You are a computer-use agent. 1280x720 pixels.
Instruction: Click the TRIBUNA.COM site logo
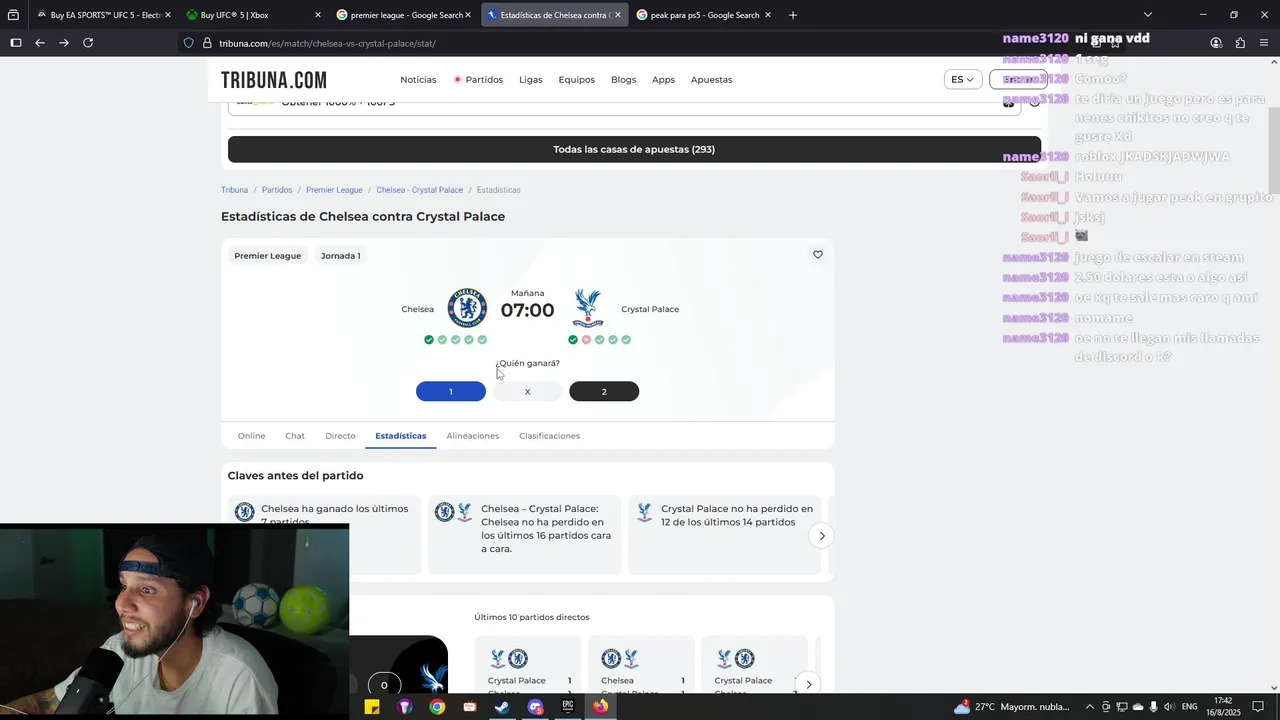[273, 80]
